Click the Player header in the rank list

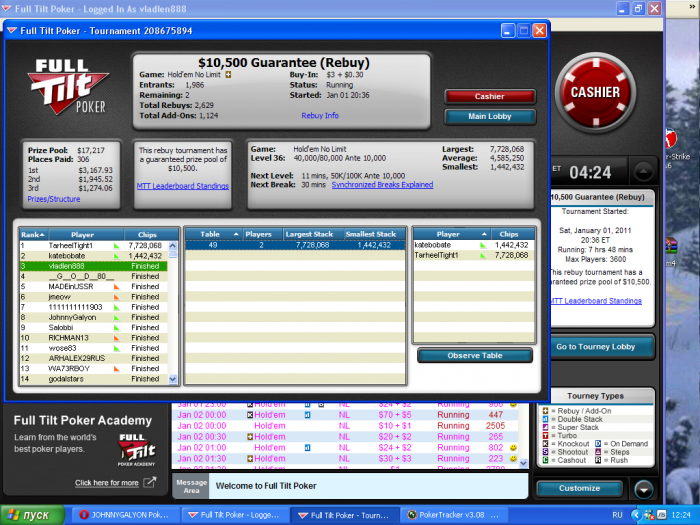86,234
